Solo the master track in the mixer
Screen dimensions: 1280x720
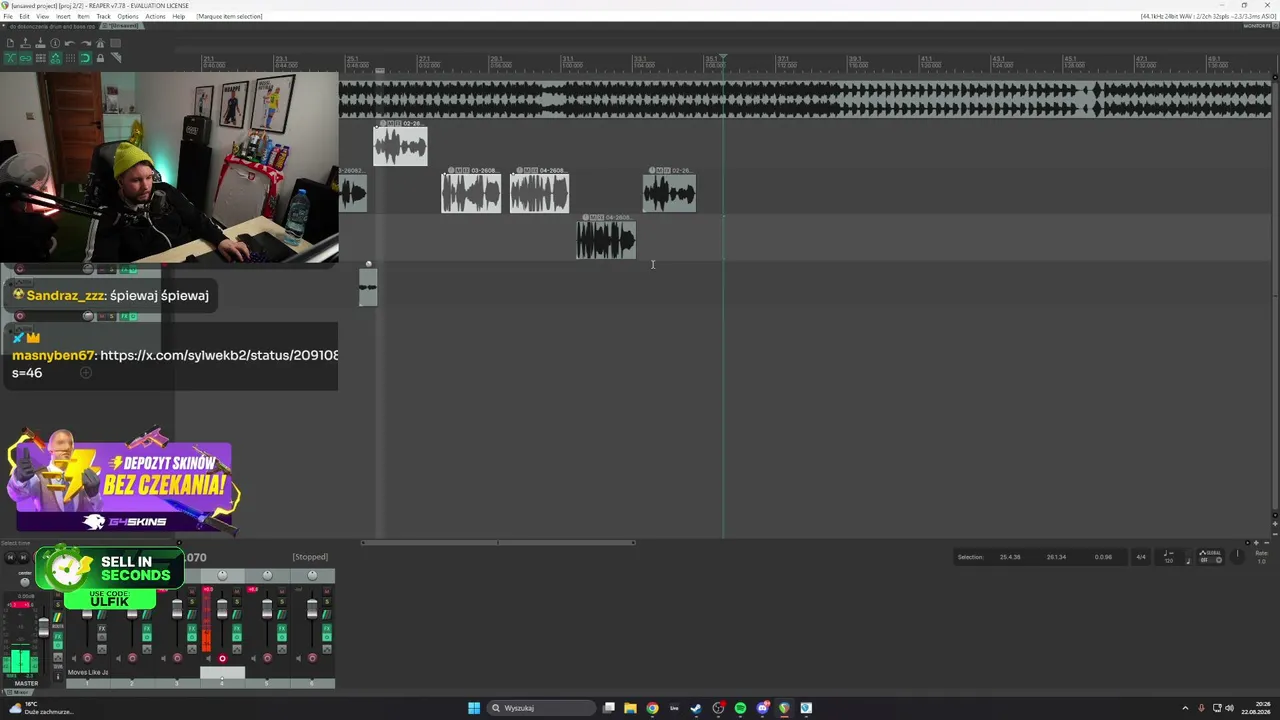coord(57,604)
